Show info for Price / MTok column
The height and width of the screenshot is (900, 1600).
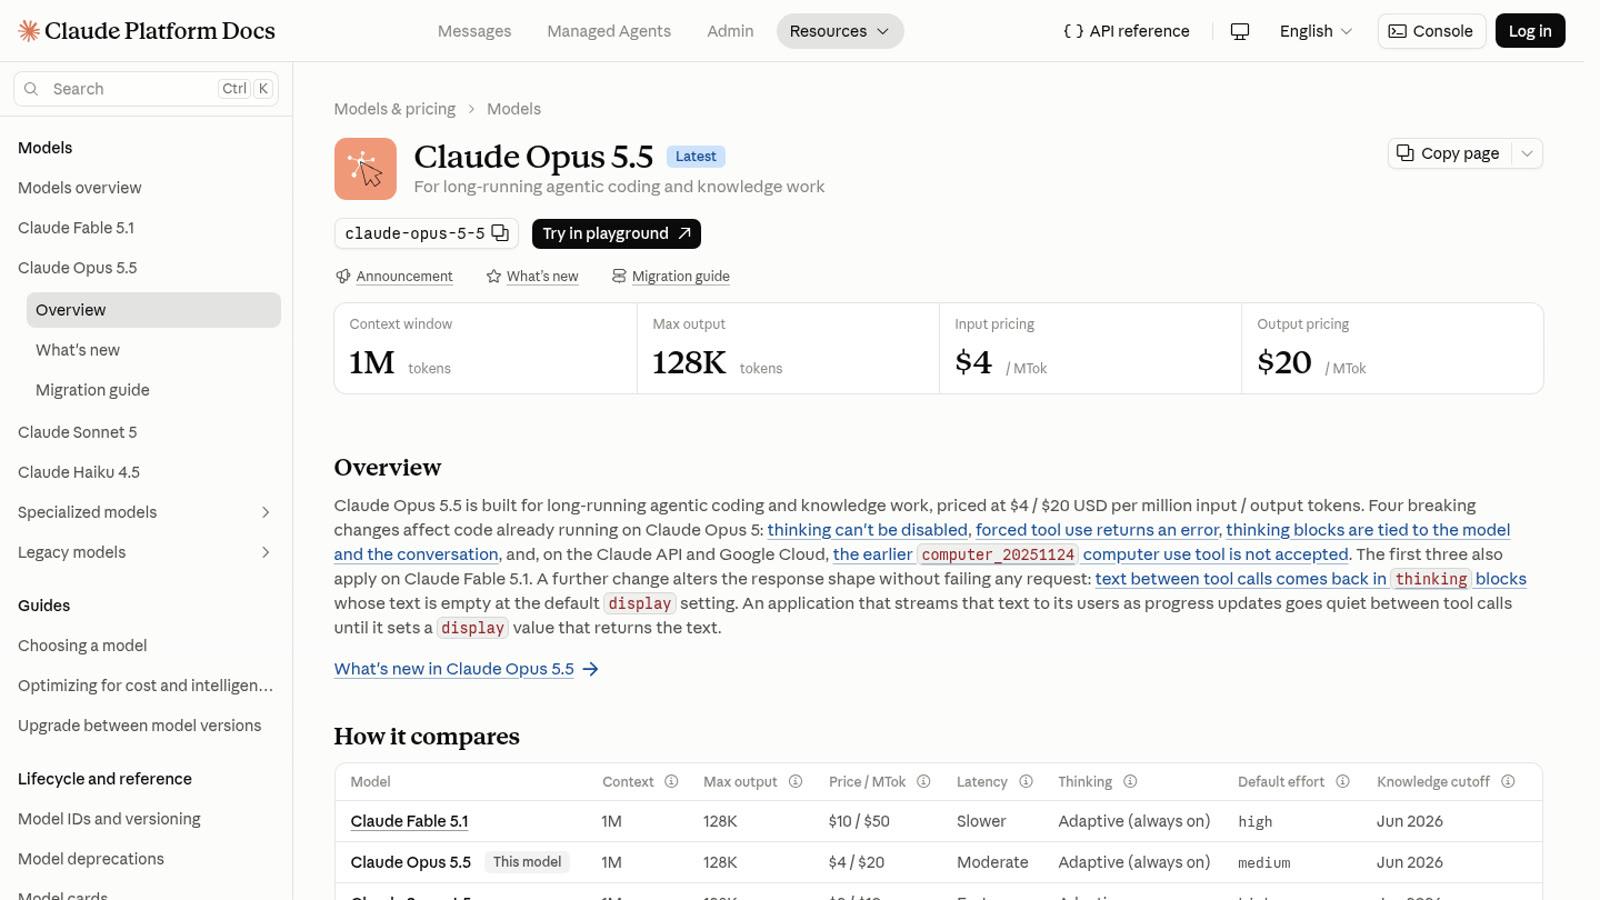tap(923, 782)
